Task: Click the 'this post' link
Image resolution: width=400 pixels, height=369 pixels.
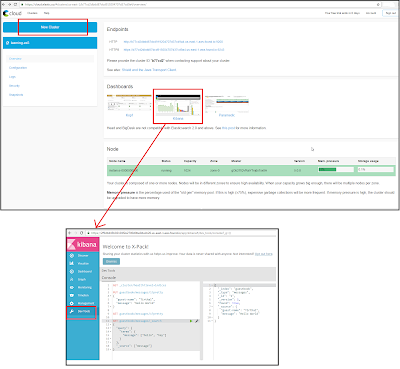Action: tap(229, 128)
